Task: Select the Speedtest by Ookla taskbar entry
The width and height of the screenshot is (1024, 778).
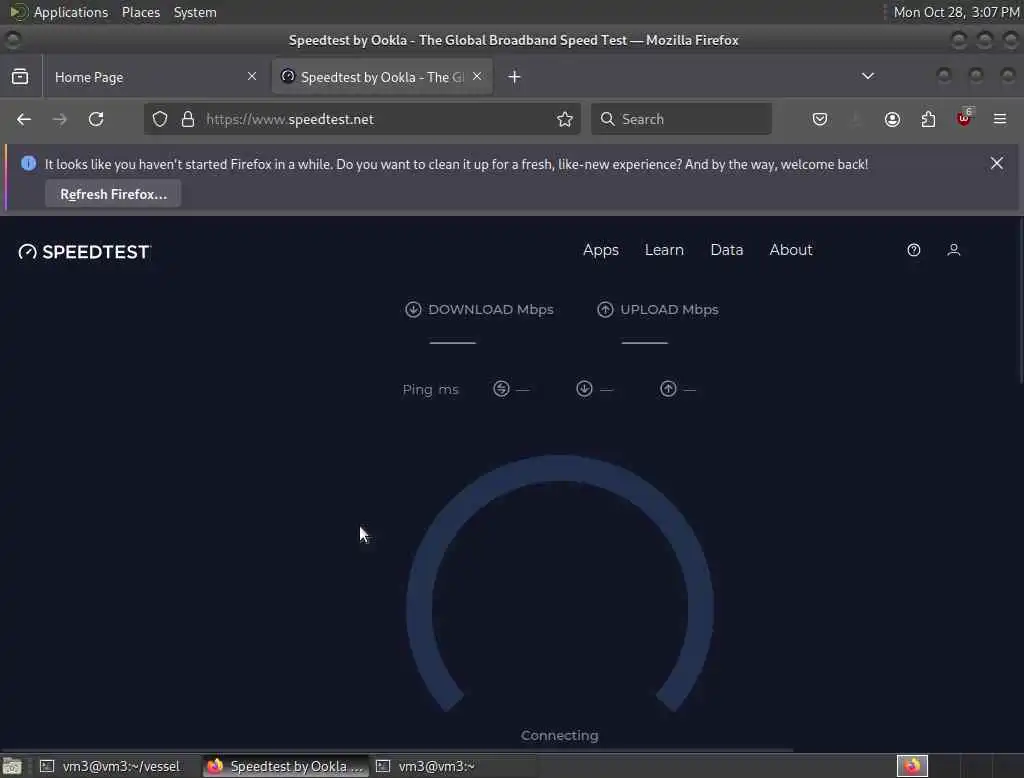Action: pyautogui.click(x=286, y=766)
